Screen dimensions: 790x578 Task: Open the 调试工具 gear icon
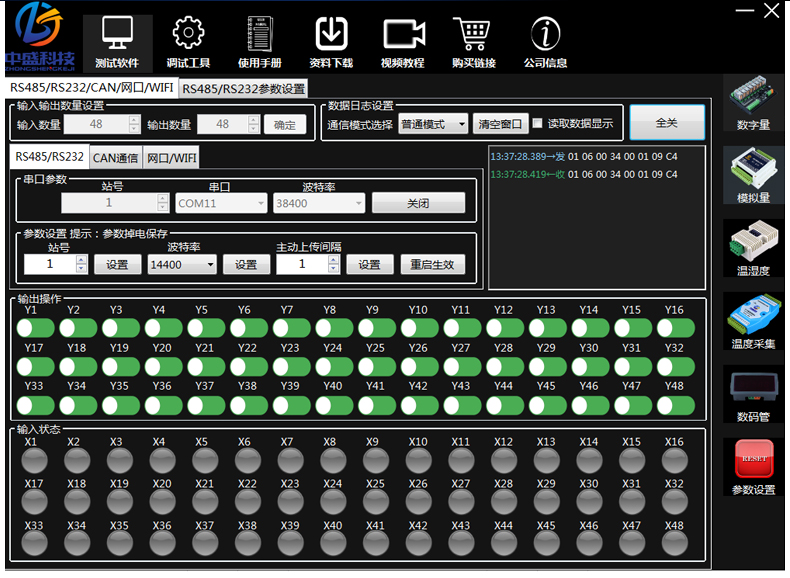click(188, 34)
